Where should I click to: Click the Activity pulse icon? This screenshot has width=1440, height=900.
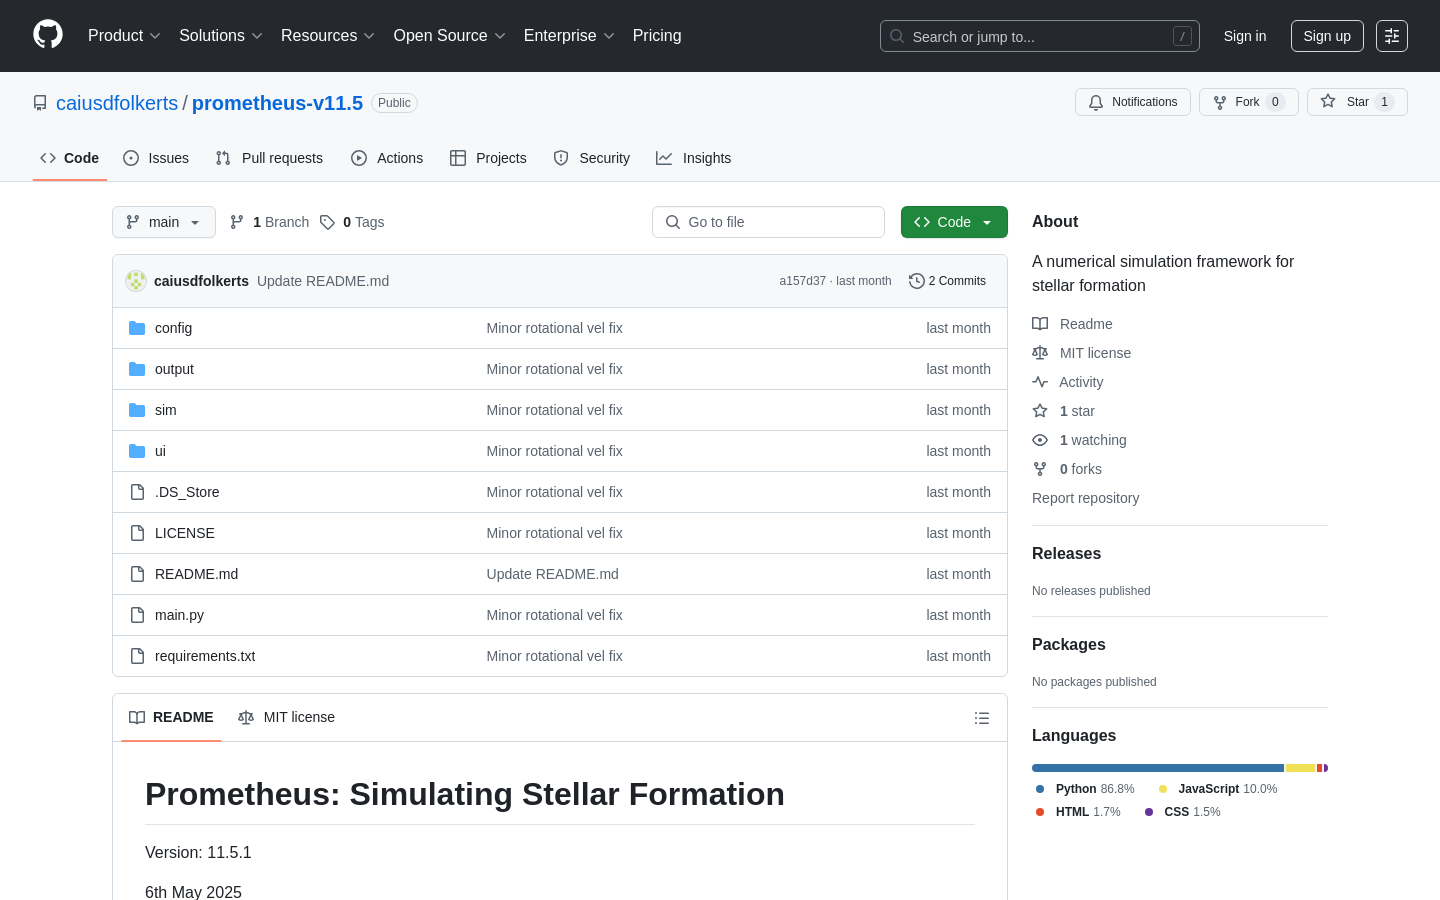click(x=1040, y=382)
